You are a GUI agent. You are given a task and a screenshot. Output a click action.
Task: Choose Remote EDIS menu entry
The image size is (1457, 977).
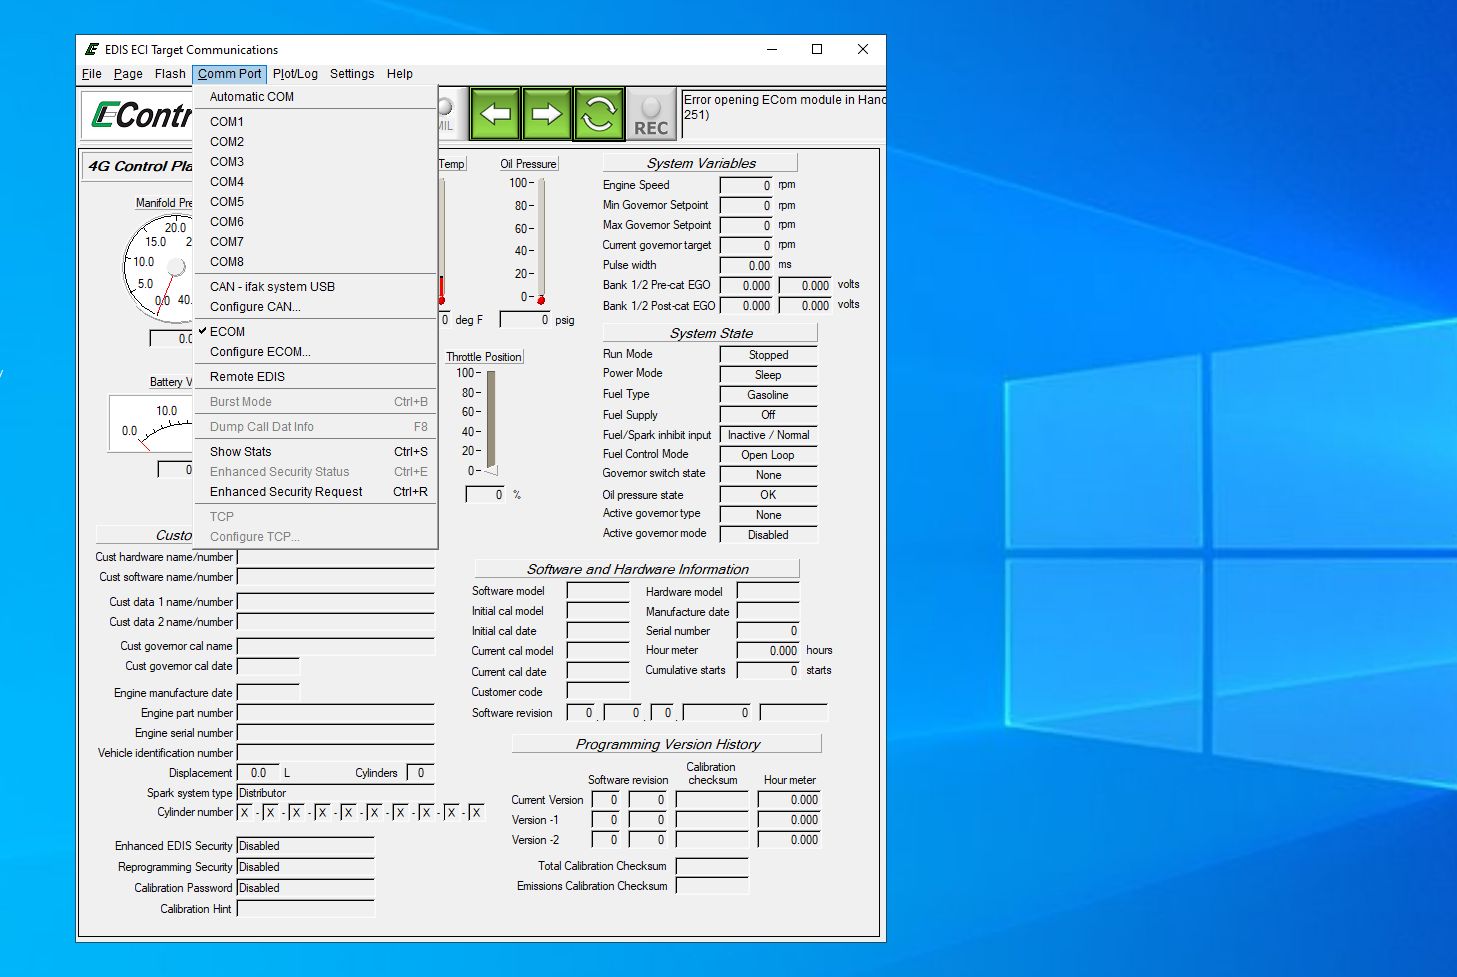coord(247,377)
